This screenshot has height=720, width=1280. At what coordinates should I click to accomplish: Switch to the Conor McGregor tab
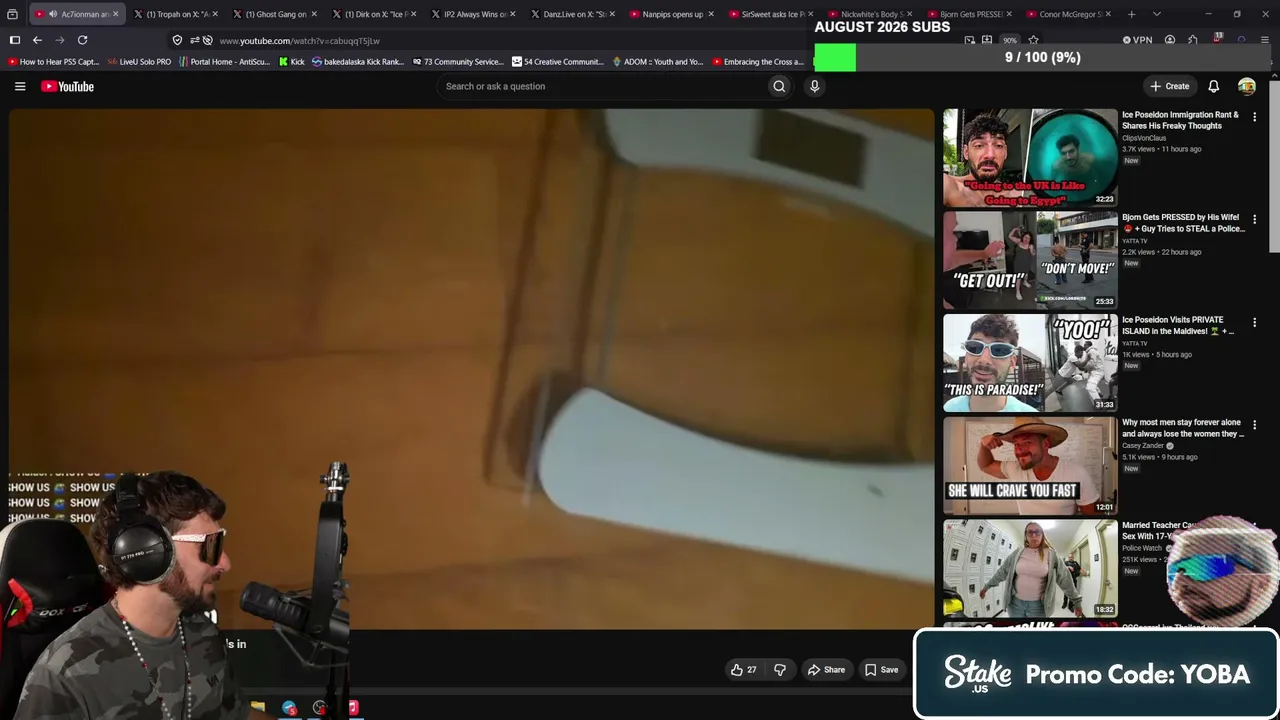click(1067, 14)
